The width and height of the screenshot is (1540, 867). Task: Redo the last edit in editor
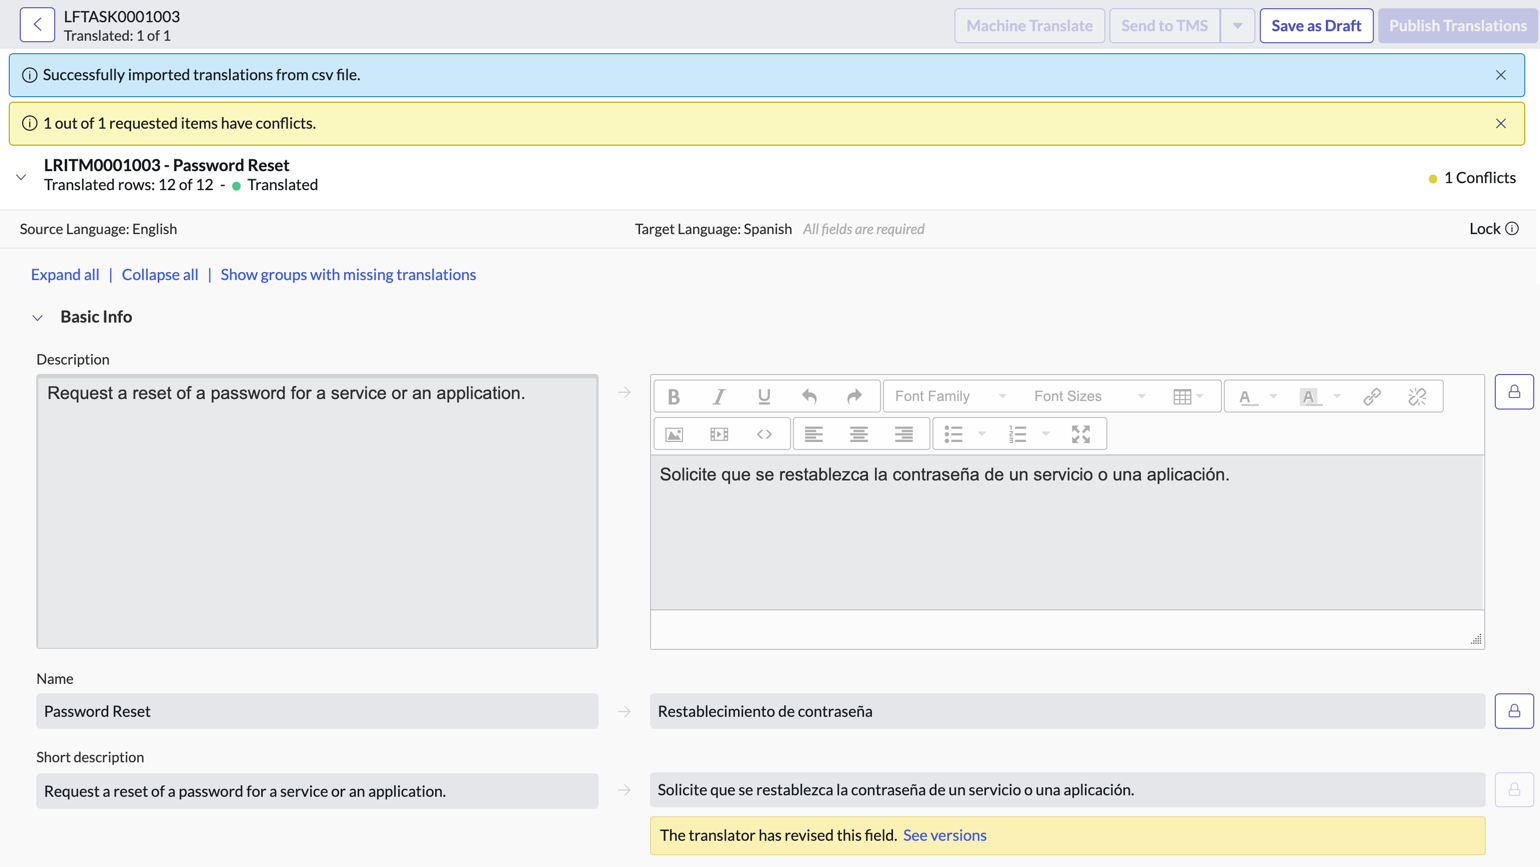[854, 396]
